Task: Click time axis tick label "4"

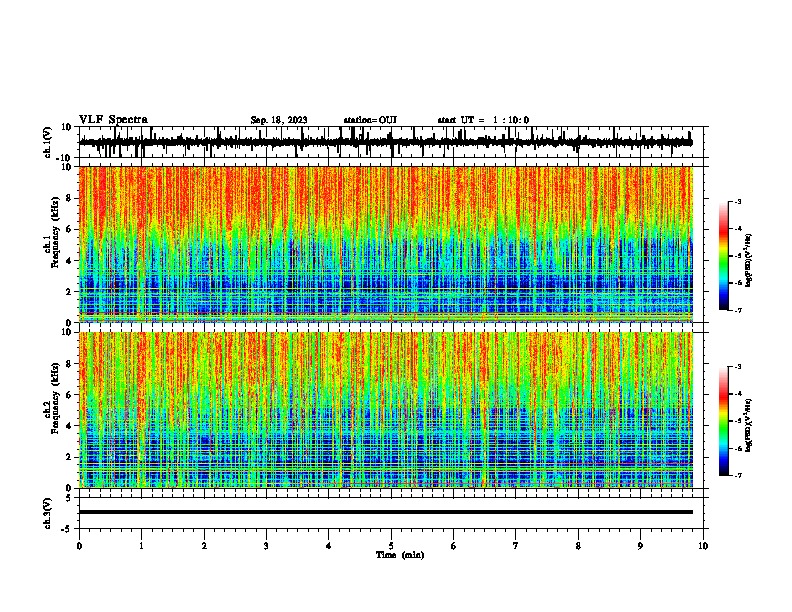Action: coord(329,546)
